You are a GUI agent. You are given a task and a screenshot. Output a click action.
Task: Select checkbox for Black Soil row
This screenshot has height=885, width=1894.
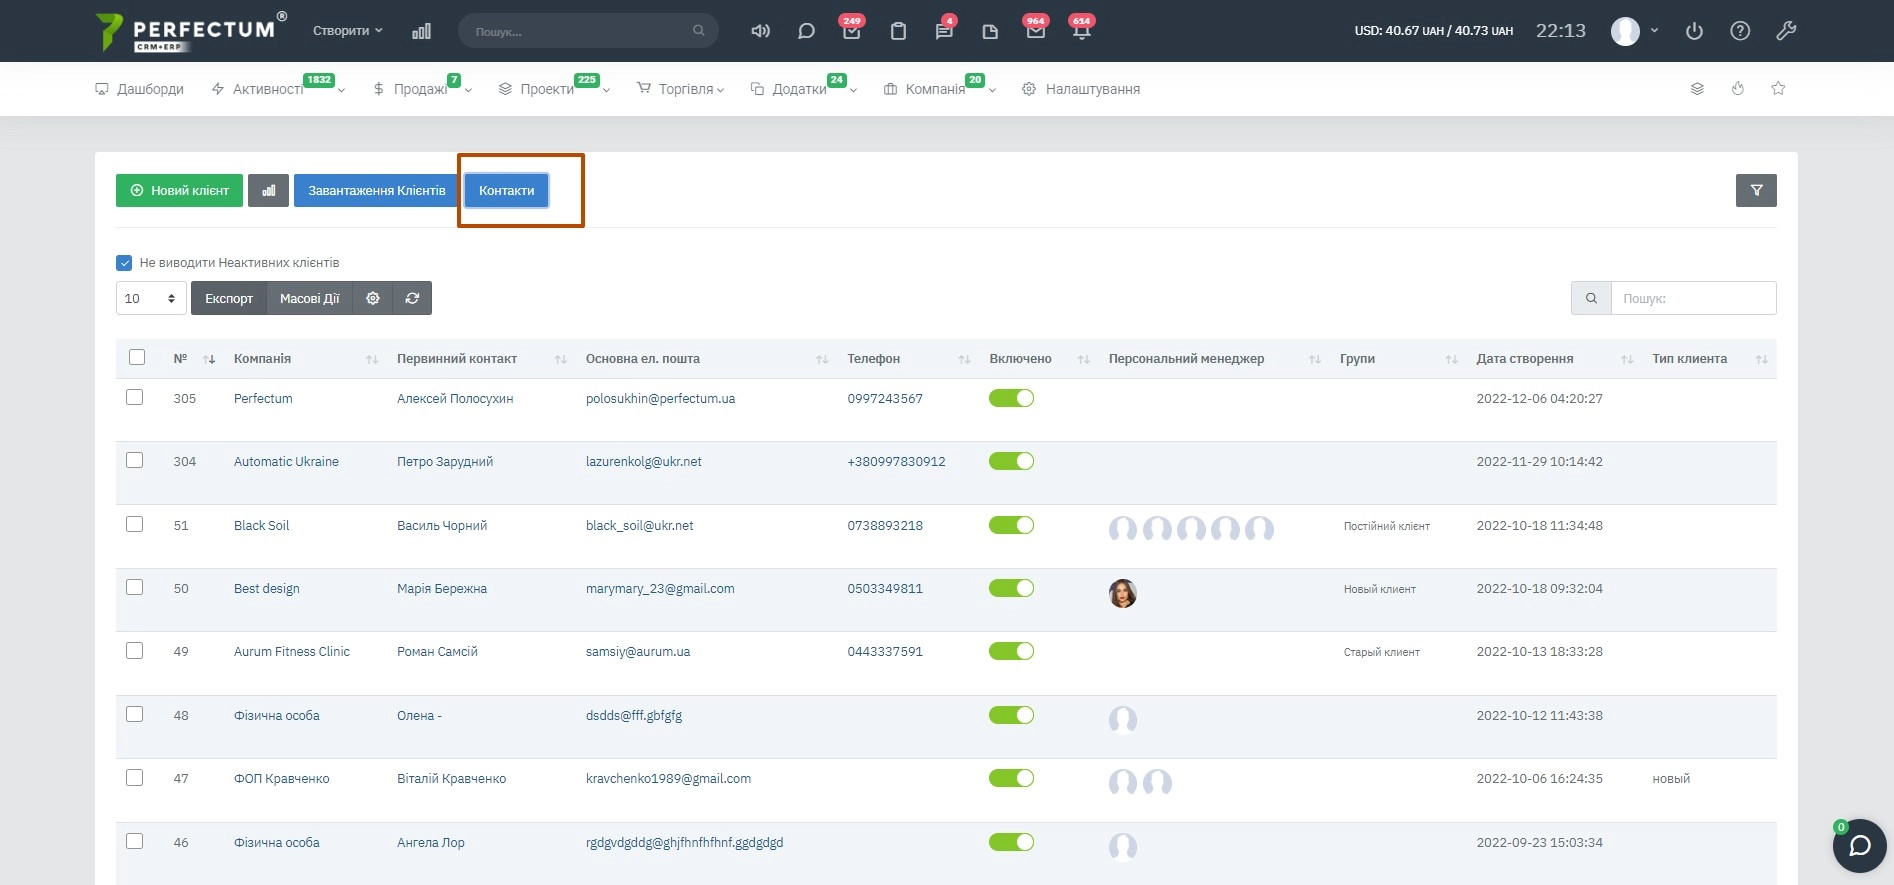point(134,524)
